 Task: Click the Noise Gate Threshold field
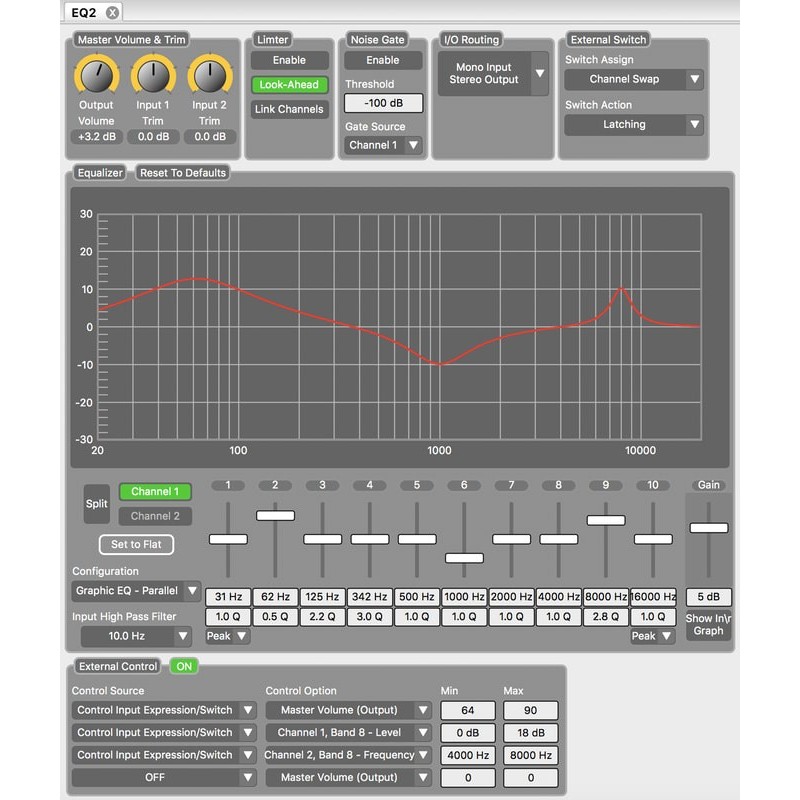(x=383, y=103)
